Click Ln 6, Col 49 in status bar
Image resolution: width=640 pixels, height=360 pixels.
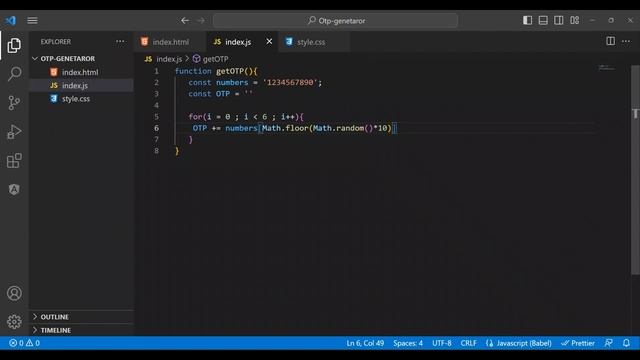[x=365, y=343]
